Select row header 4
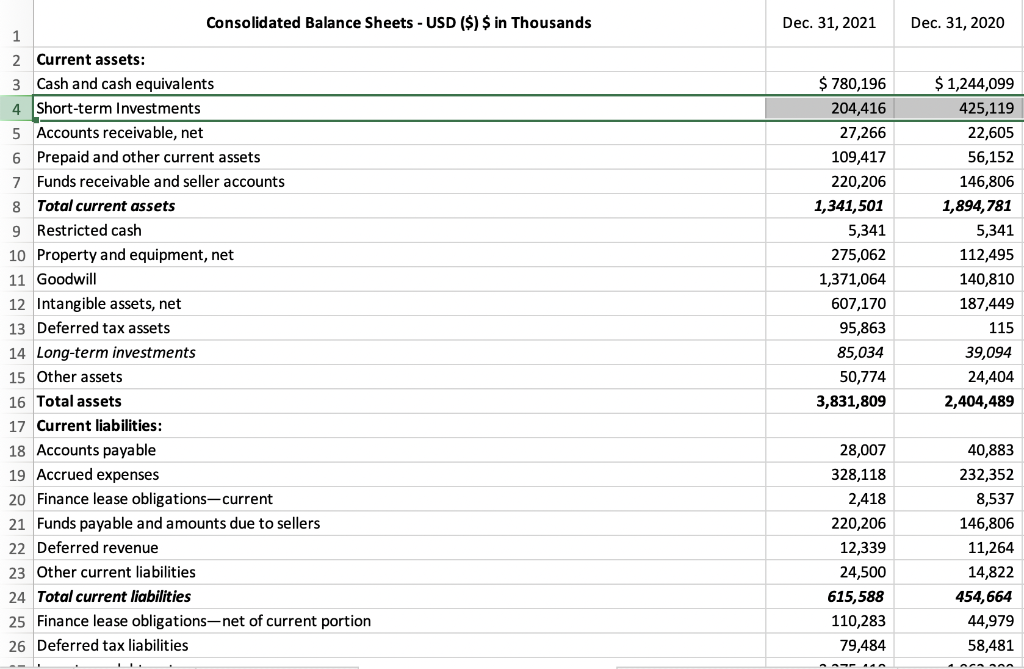1024x669 pixels. [x=16, y=108]
